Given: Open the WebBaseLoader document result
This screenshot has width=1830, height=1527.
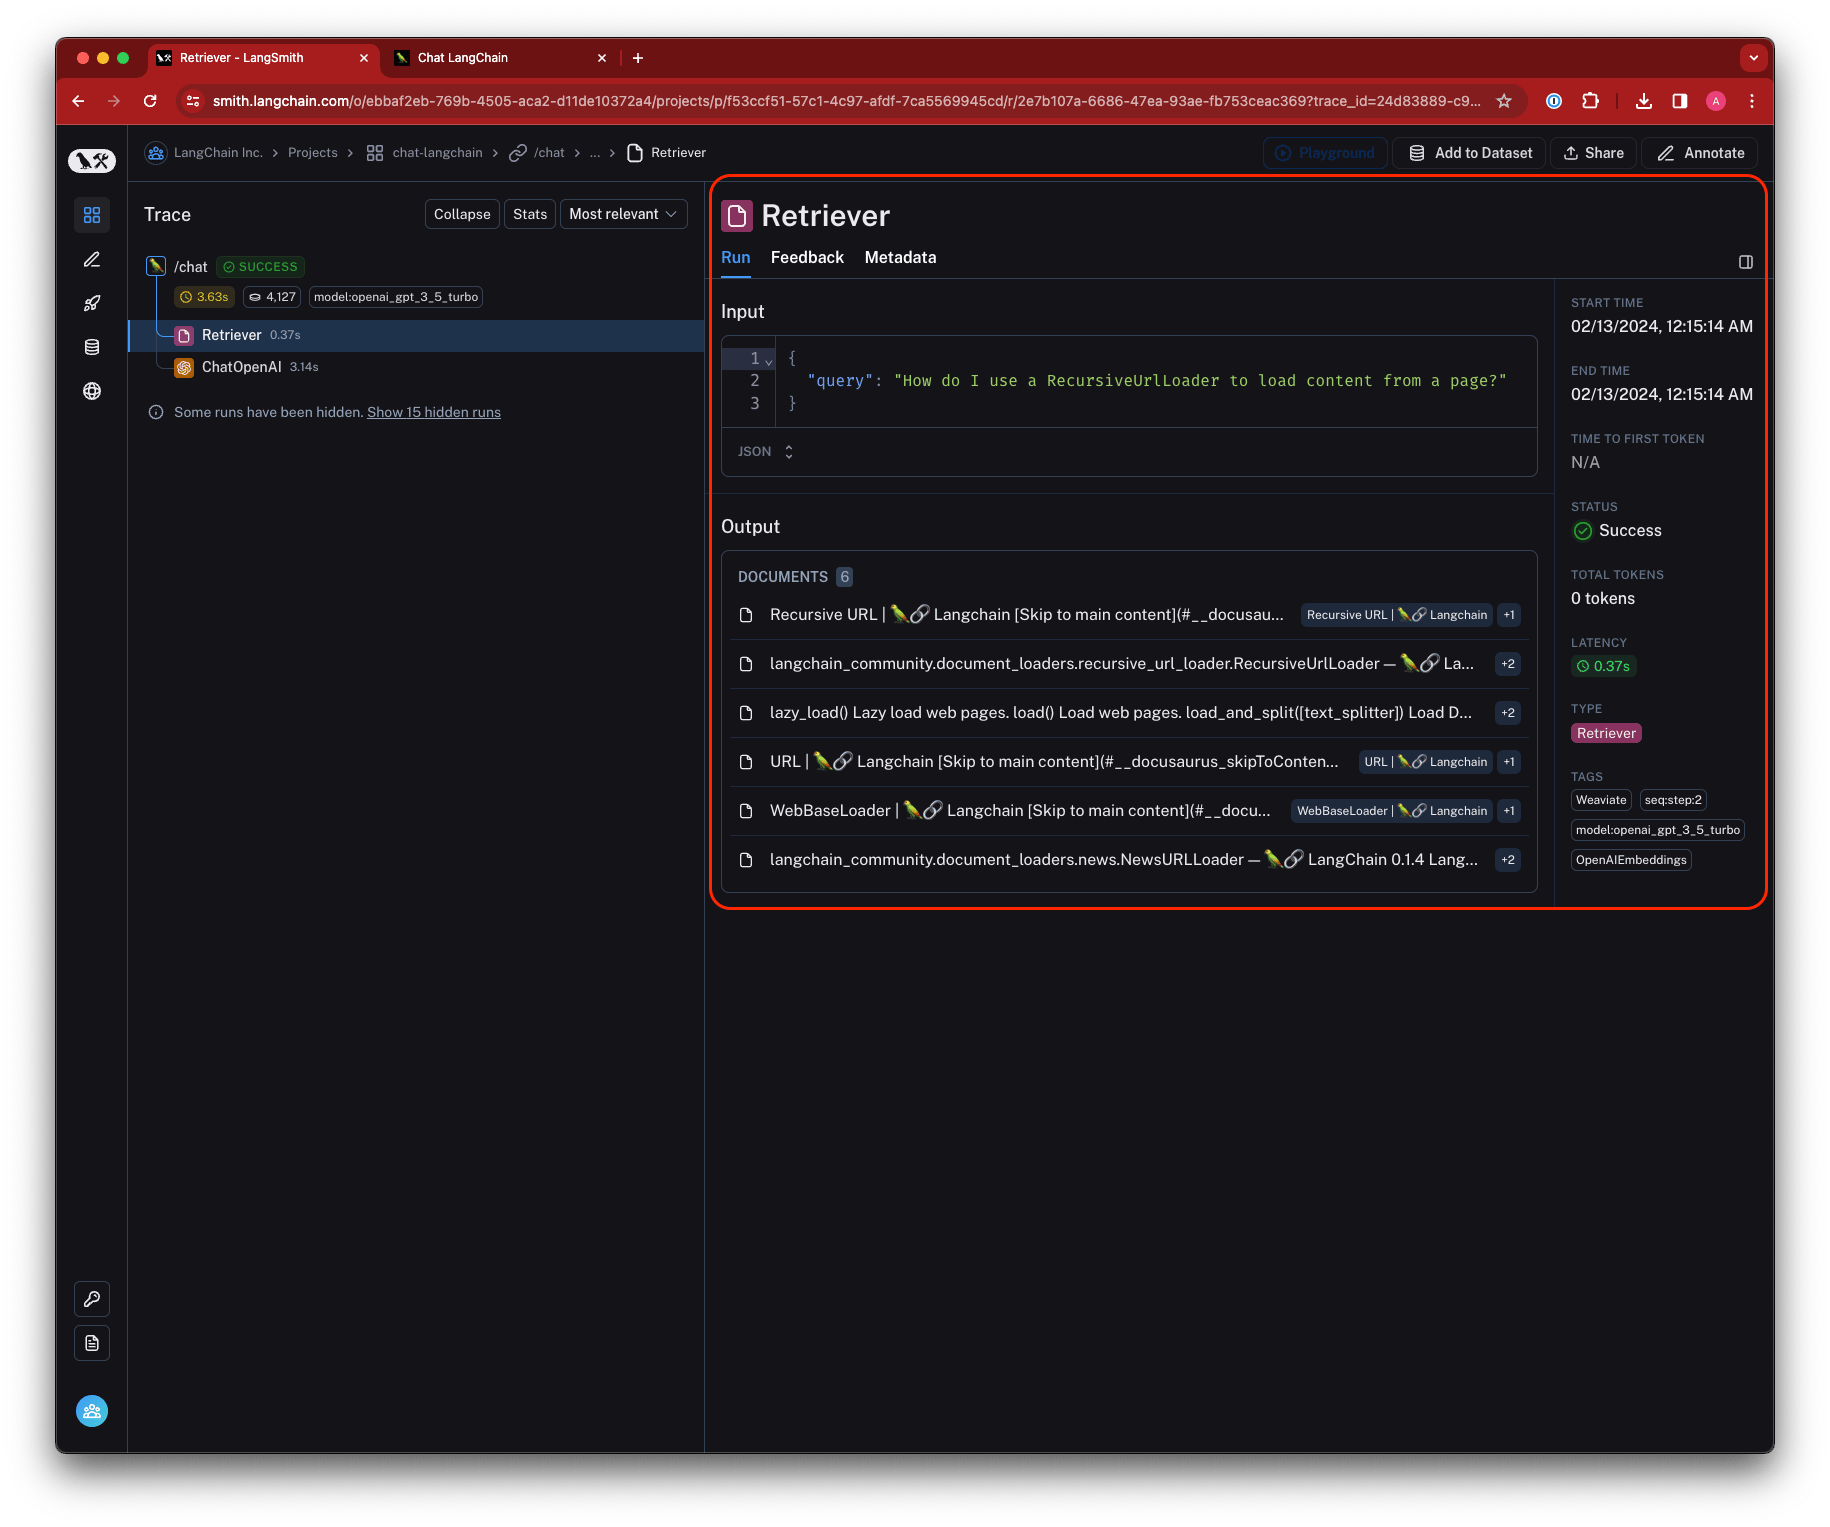Looking at the screenshot, I should tap(1129, 811).
